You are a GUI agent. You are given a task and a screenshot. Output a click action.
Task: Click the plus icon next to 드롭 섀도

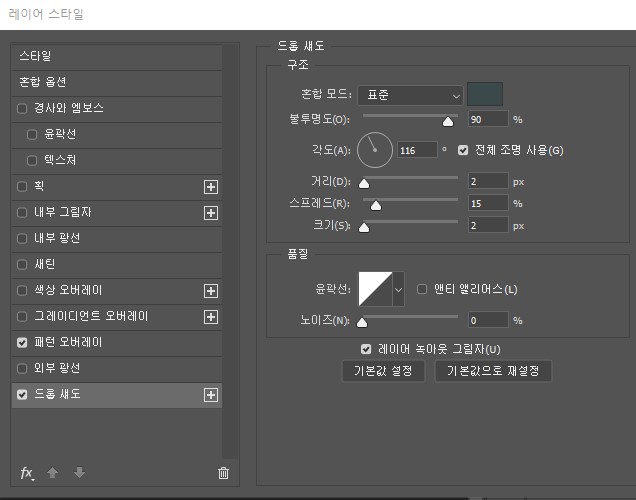[x=211, y=395]
